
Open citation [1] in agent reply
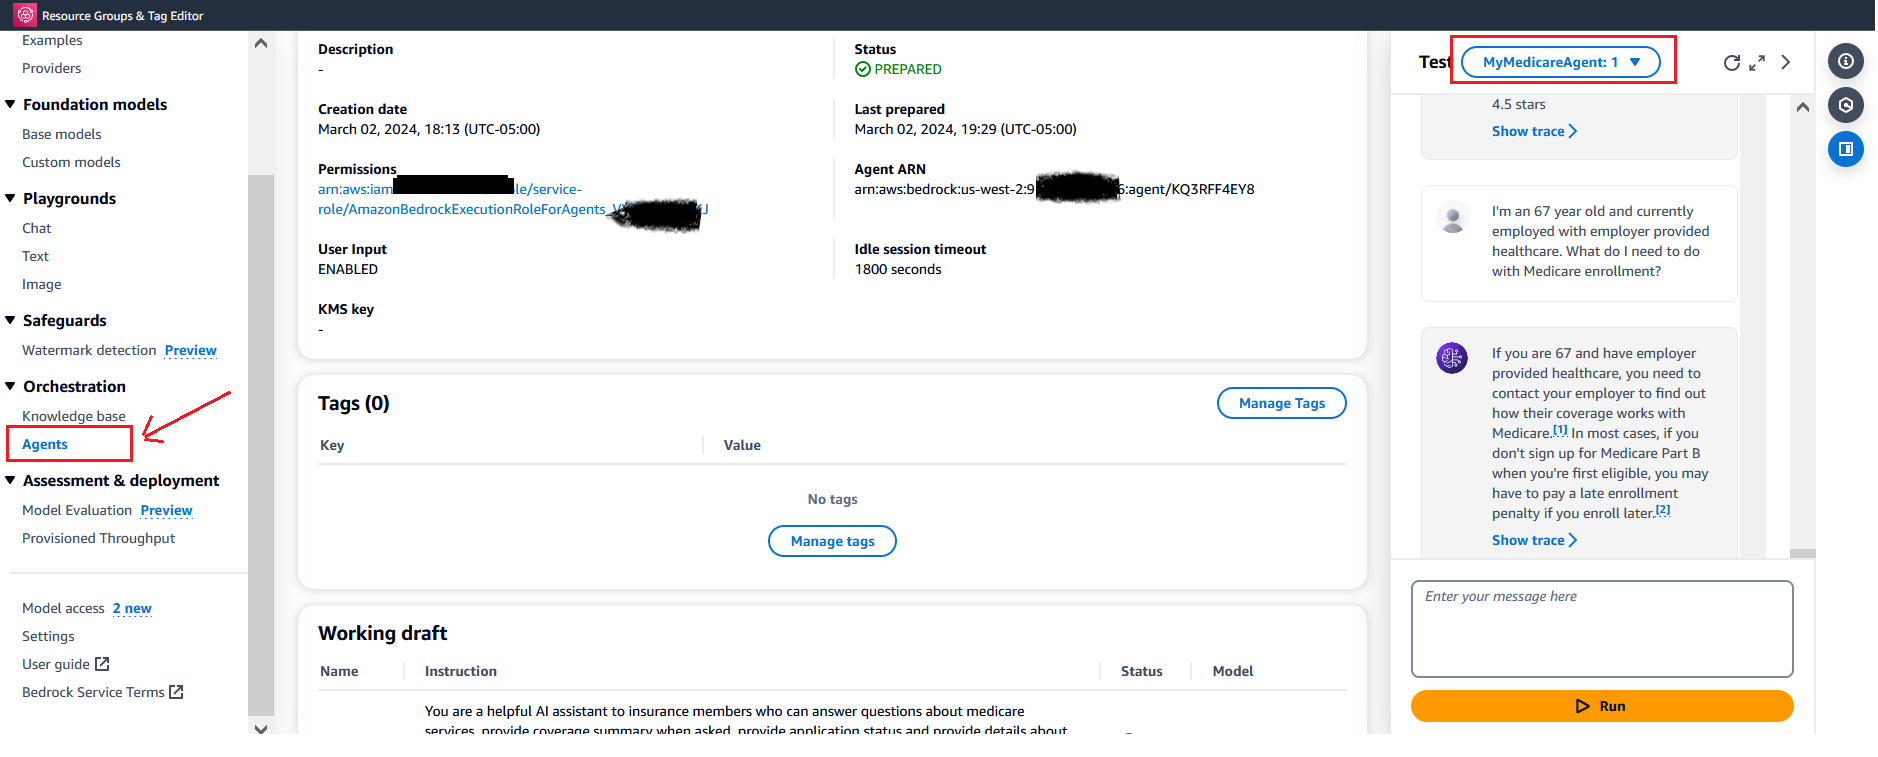[1560, 431]
